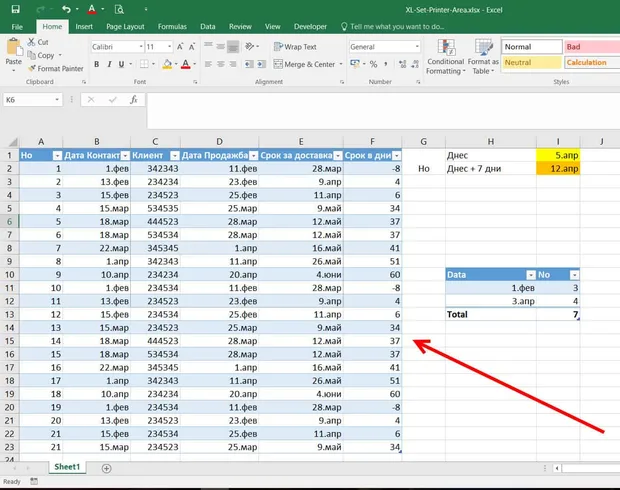Apply the Bad cell style

[592, 47]
